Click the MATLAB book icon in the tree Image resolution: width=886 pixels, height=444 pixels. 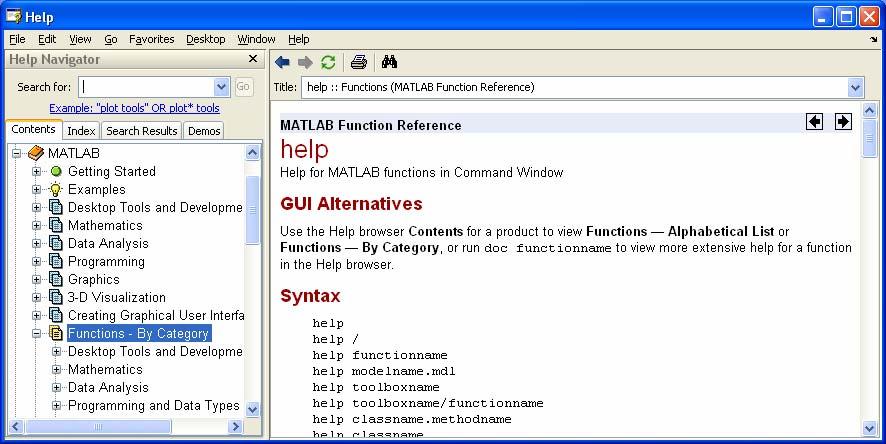(36, 153)
